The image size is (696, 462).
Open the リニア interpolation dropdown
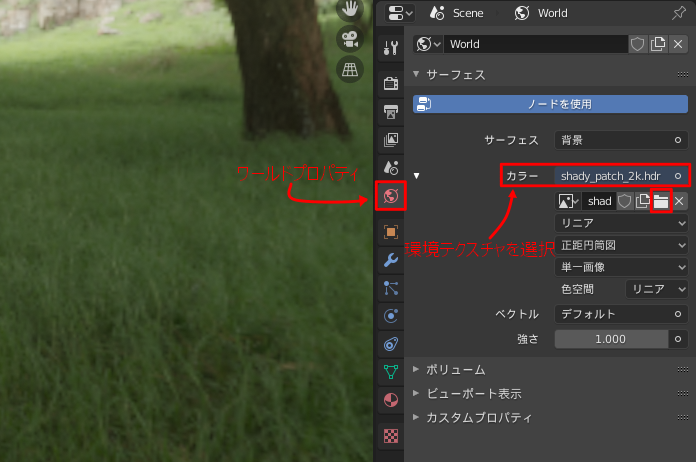[x=621, y=223]
